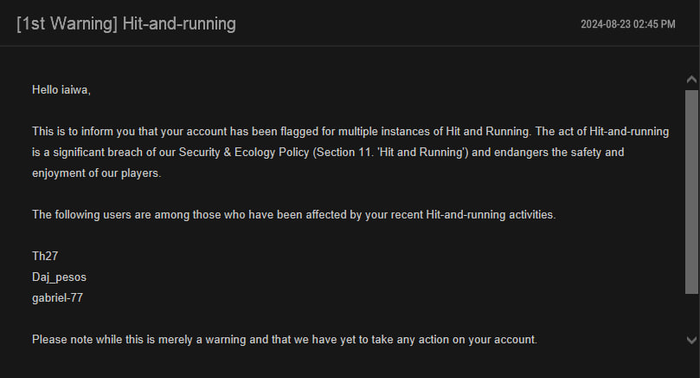Click the phrase 'recent Hit-and-running activities'
Viewport: 700px width, 378px height.
[473, 215]
